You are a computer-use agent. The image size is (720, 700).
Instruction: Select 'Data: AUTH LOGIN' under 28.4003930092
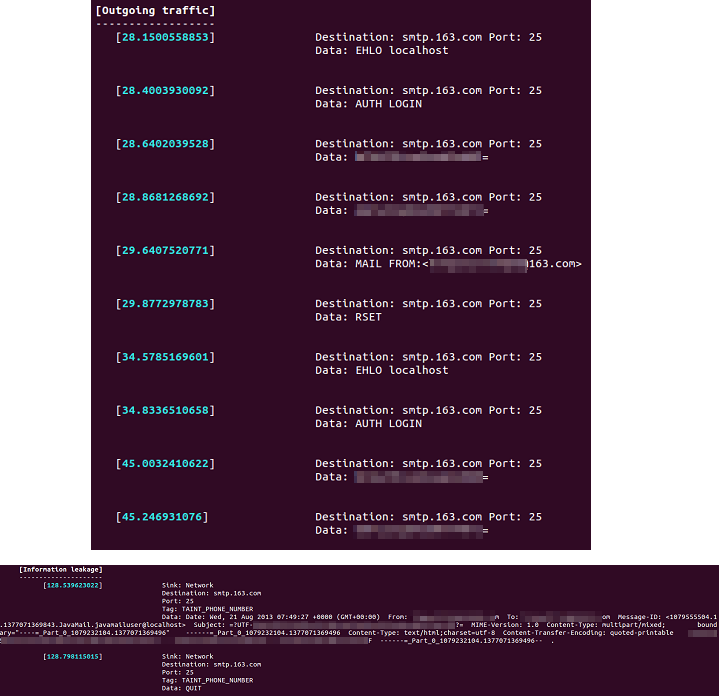click(x=368, y=104)
